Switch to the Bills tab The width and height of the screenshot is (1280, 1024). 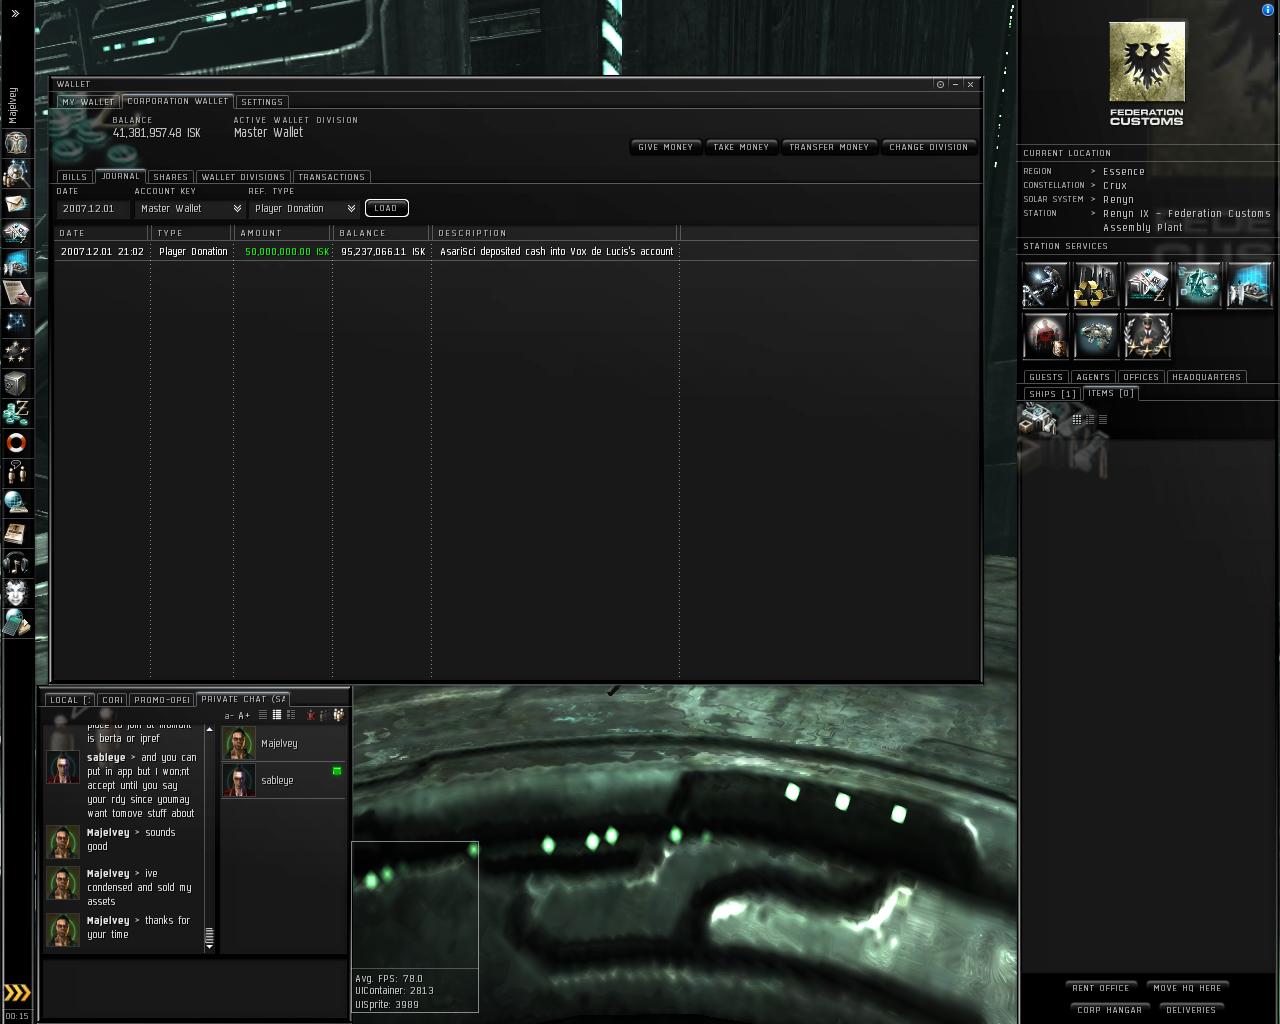pos(74,177)
